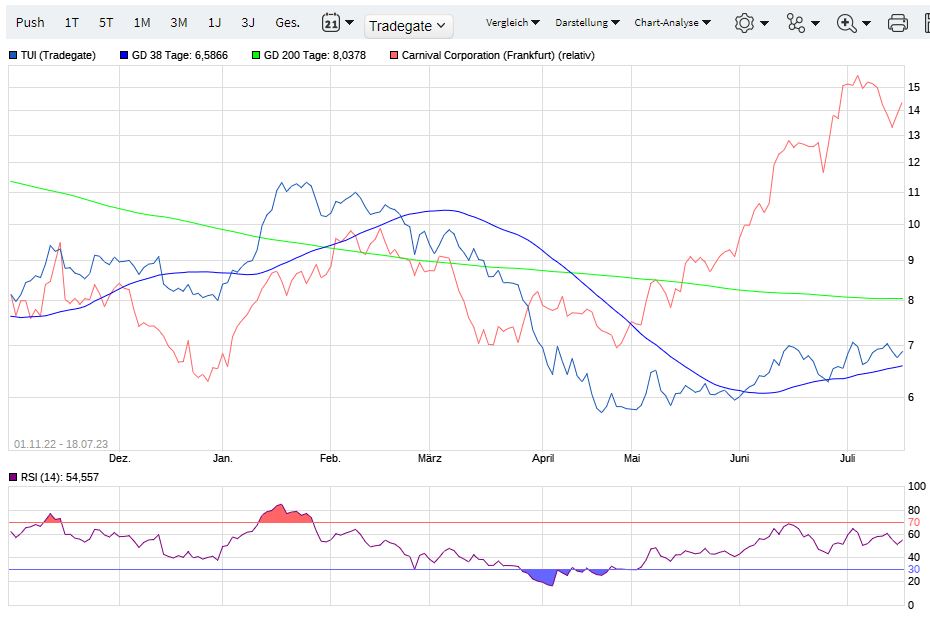The width and height of the screenshot is (930, 622).
Task: Open the share nodes icon
Action: tap(795, 23)
